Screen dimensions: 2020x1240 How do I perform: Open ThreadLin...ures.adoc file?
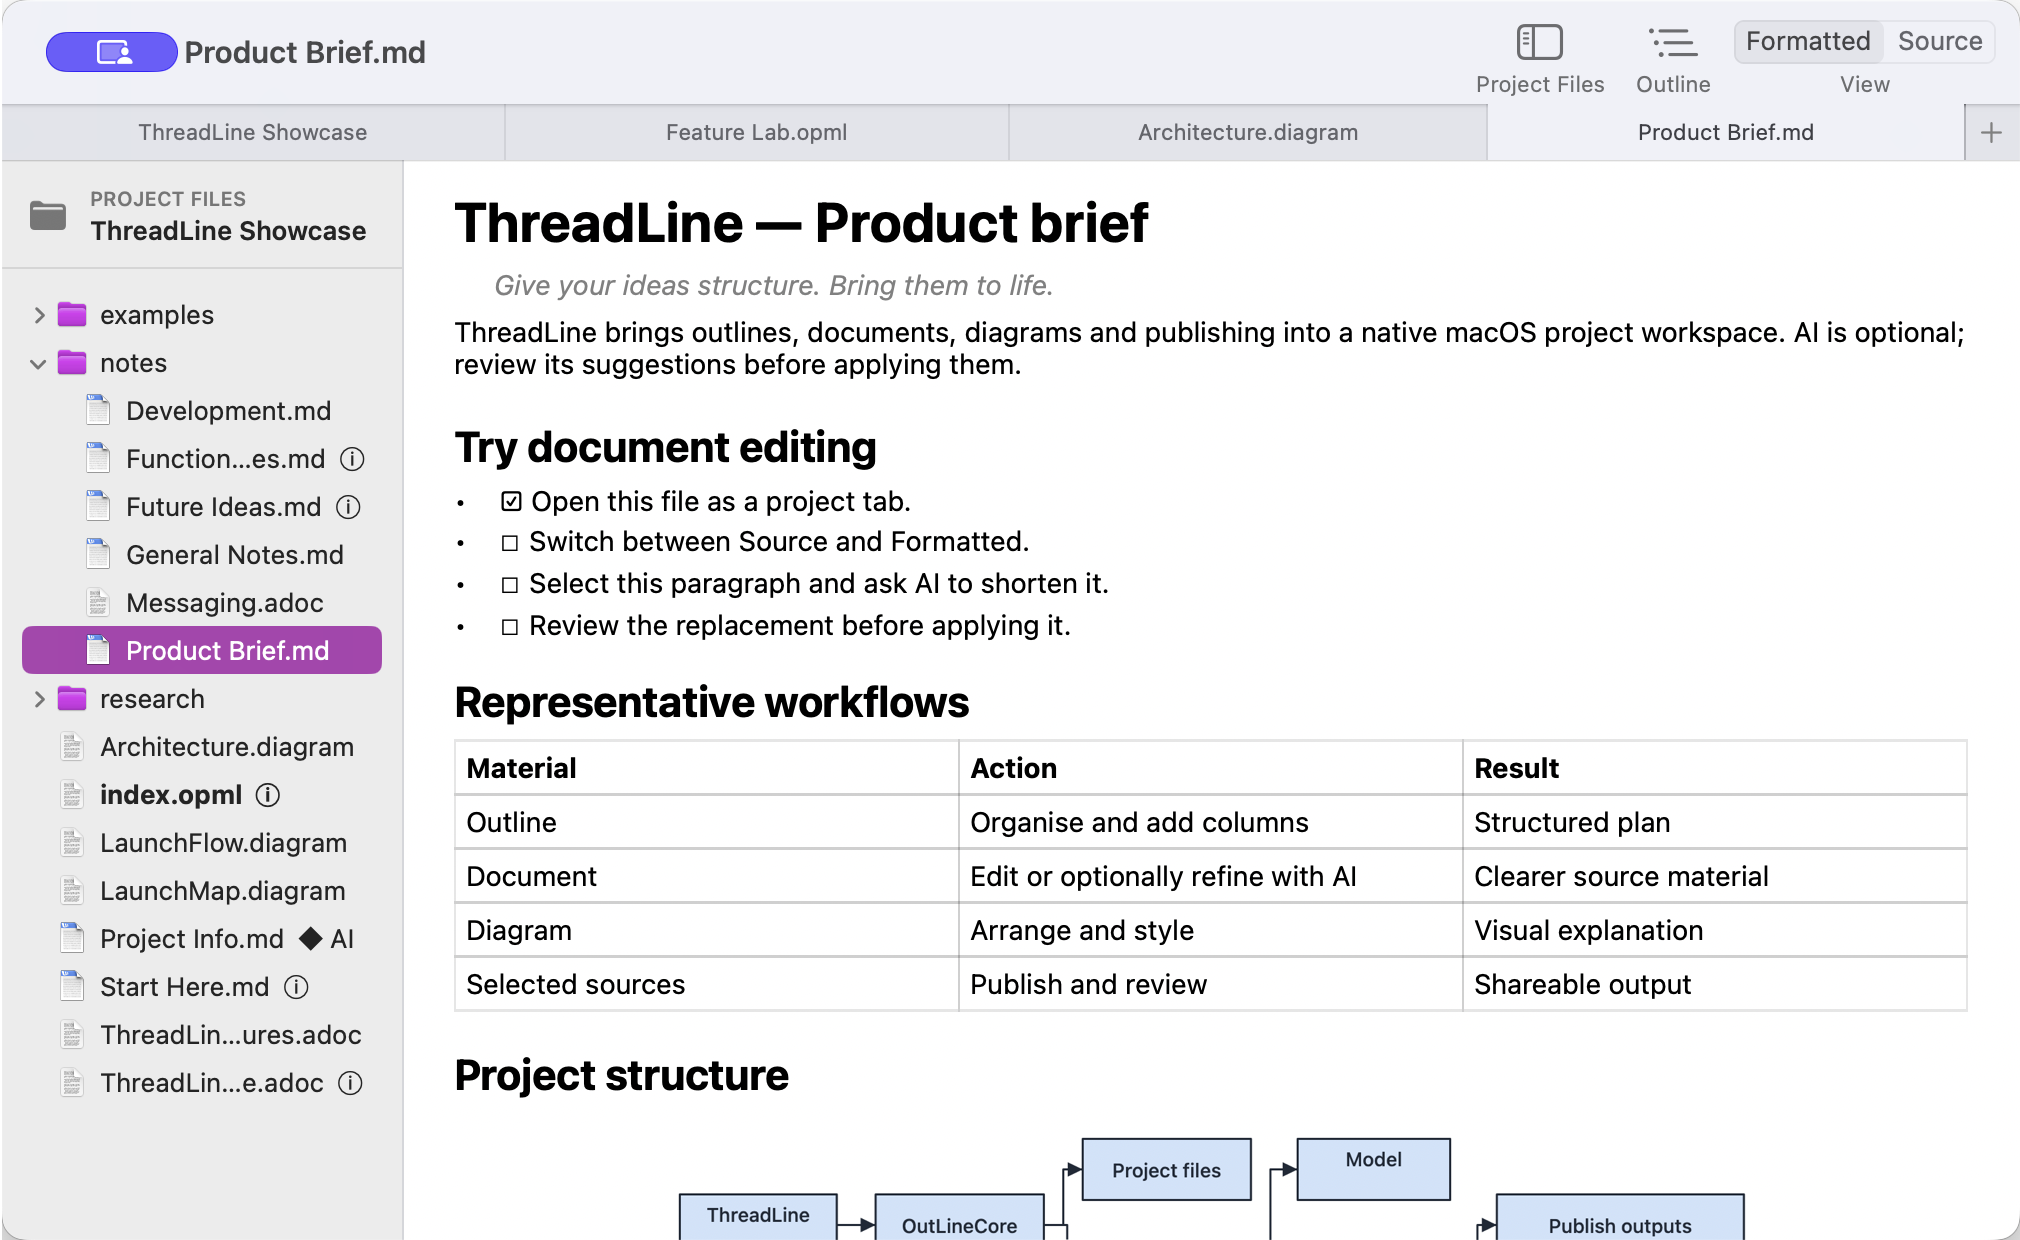[x=202, y=1035]
